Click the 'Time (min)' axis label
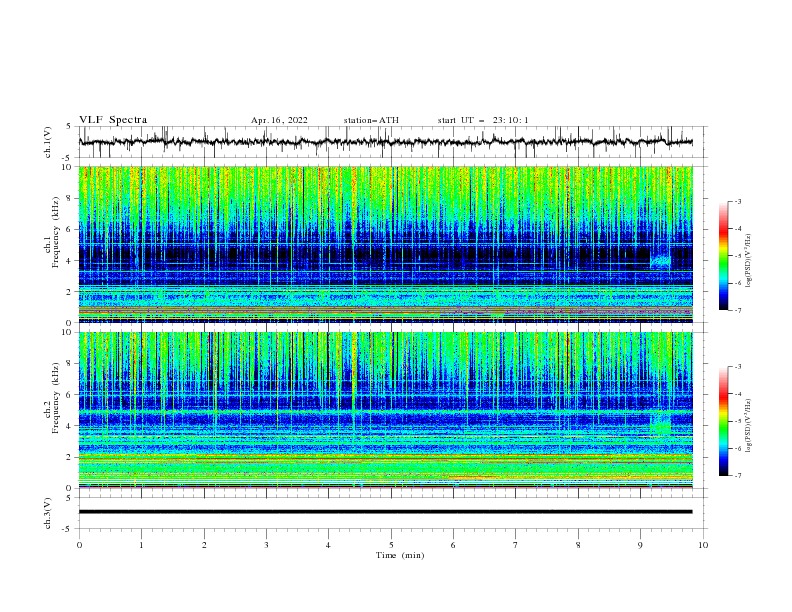The width and height of the screenshot is (792, 612). click(x=400, y=555)
